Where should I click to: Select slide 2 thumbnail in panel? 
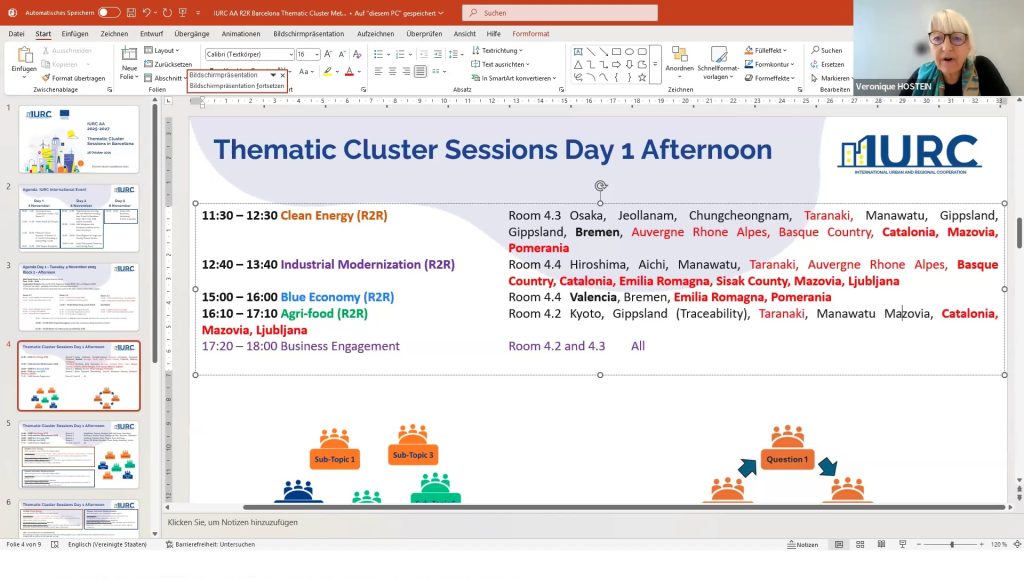[80, 217]
